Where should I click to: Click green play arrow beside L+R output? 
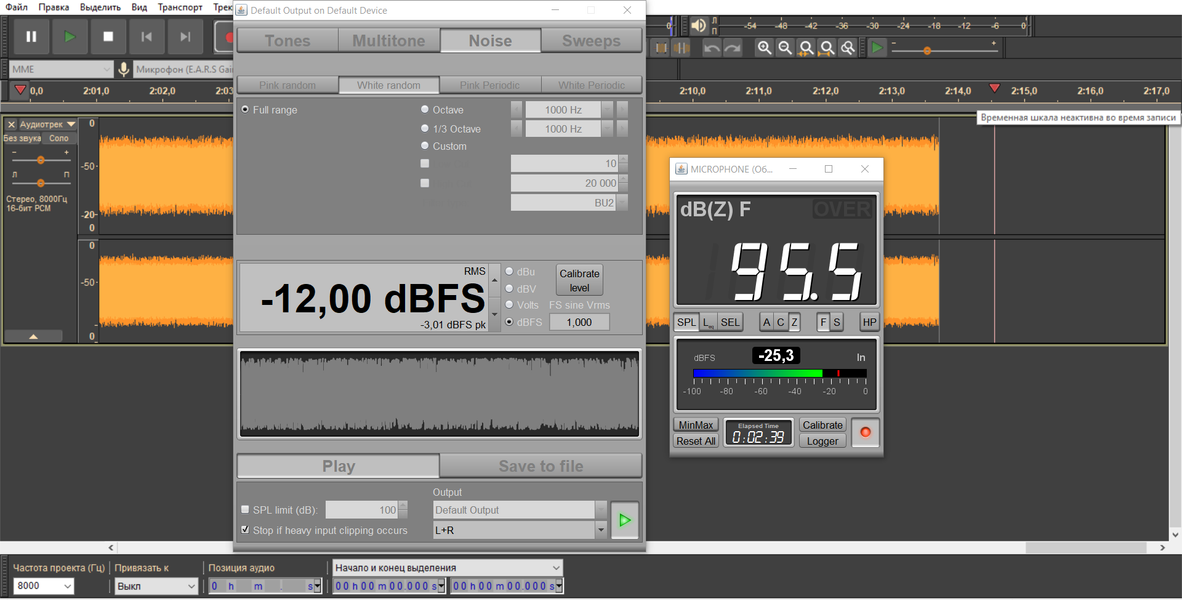tap(624, 520)
